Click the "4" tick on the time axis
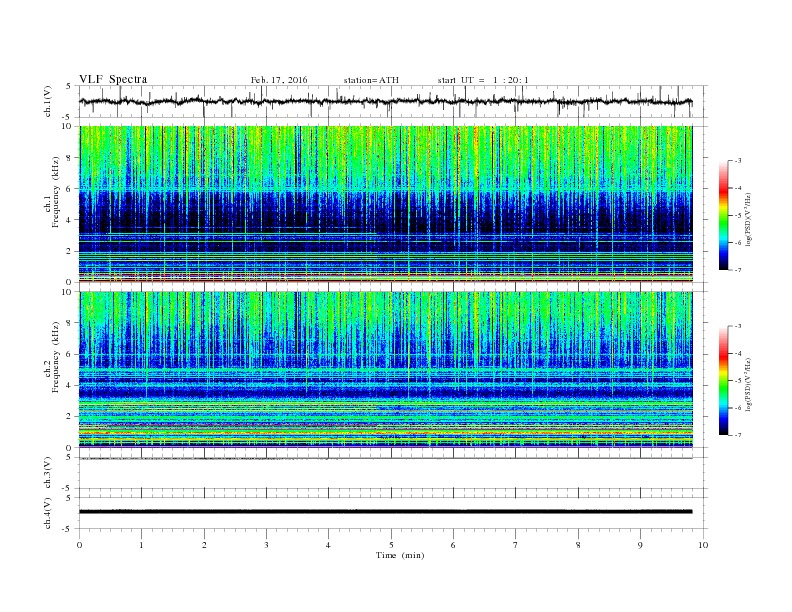Screen dimensions: 792x612 [328, 545]
